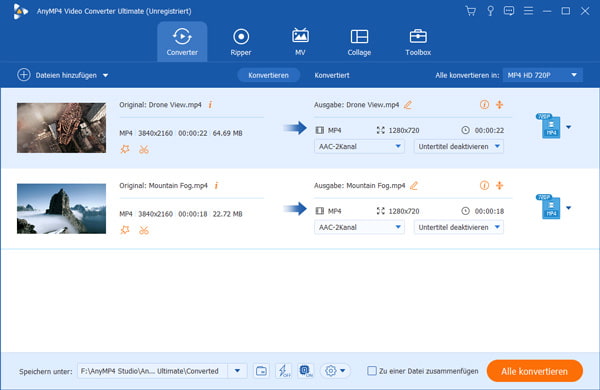Click the 00:00:22 output duration text
Viewport: 600px width, 390px height.
click(489, 131)
